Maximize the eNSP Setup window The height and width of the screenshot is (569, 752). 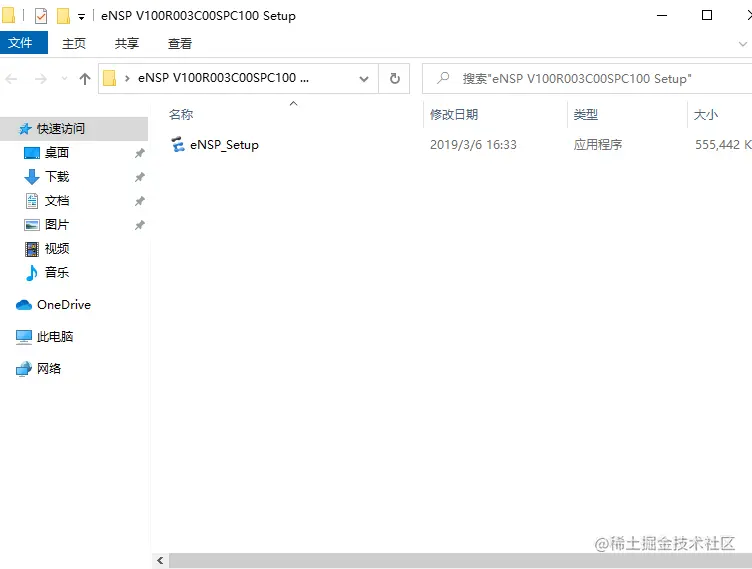pyautogui.click(x=706, y=15)
